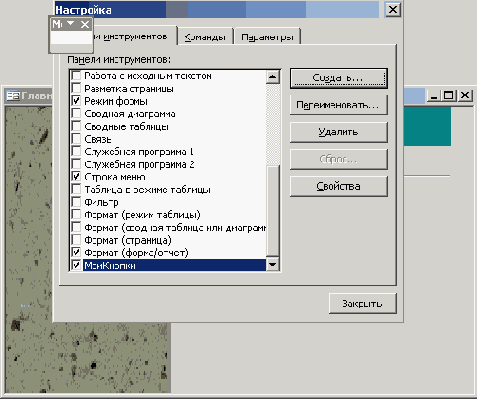Select Строка меню list entry text

coord(115,177)
